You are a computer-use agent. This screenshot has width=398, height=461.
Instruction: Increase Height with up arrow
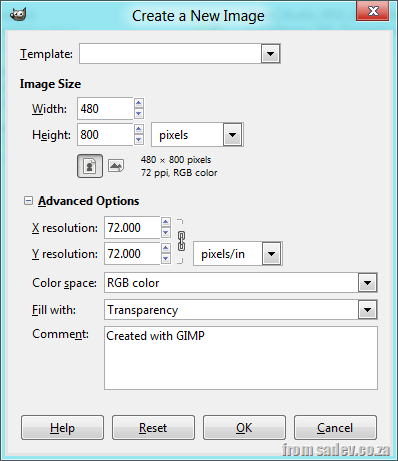(139, 129)
